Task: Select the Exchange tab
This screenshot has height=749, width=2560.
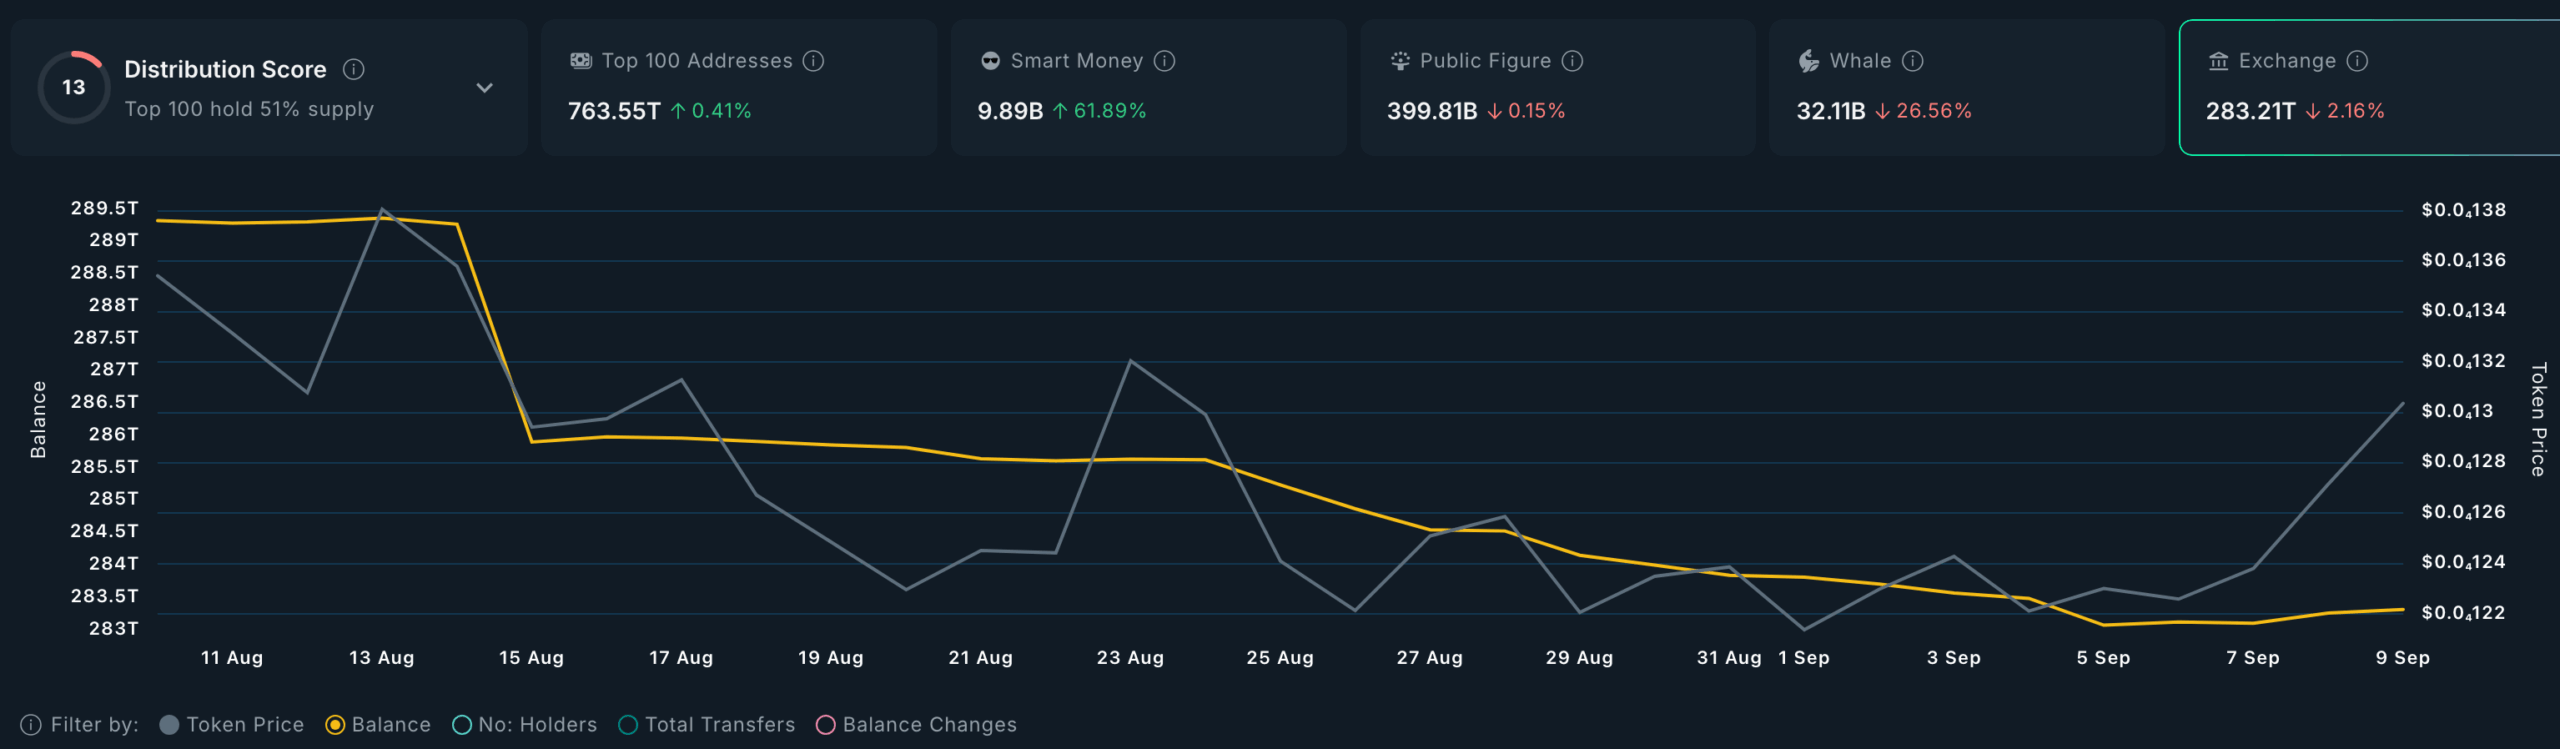Action: pyautogui.click(x=2370, y=87)
